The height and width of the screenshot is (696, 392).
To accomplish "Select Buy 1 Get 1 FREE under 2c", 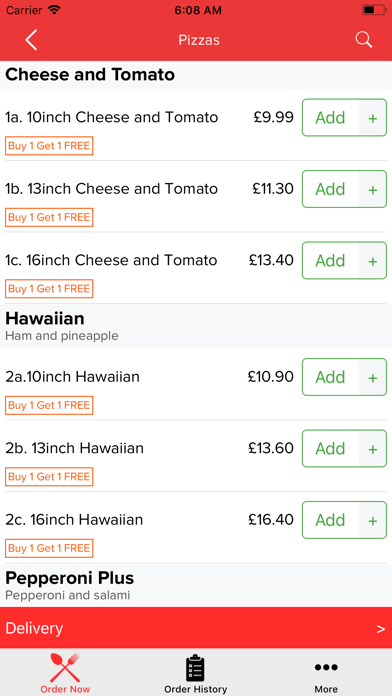I will coord(49,548).
